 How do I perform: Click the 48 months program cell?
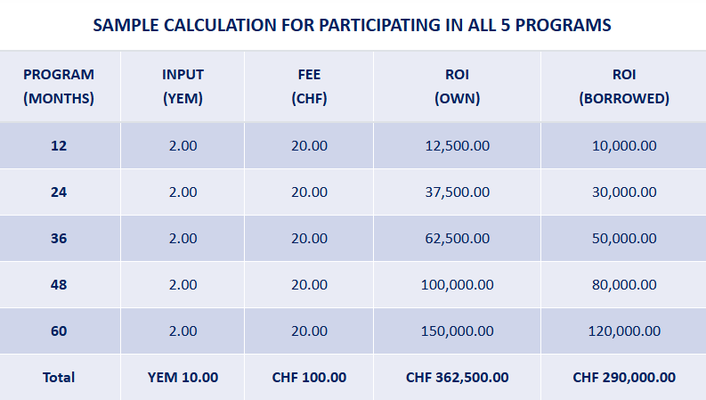pyautogui.click(x=59, y=285)
